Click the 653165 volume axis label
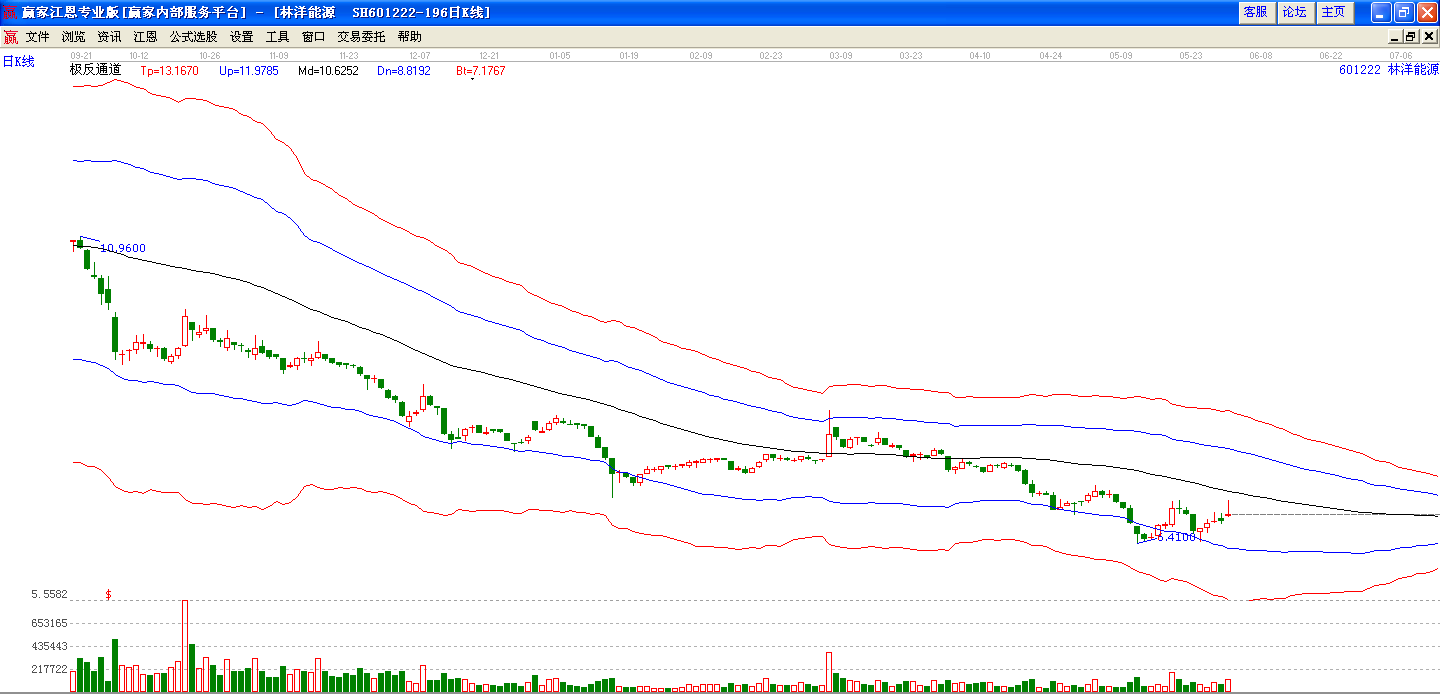Screen dimensions: 1440x694 pos(48,623)
